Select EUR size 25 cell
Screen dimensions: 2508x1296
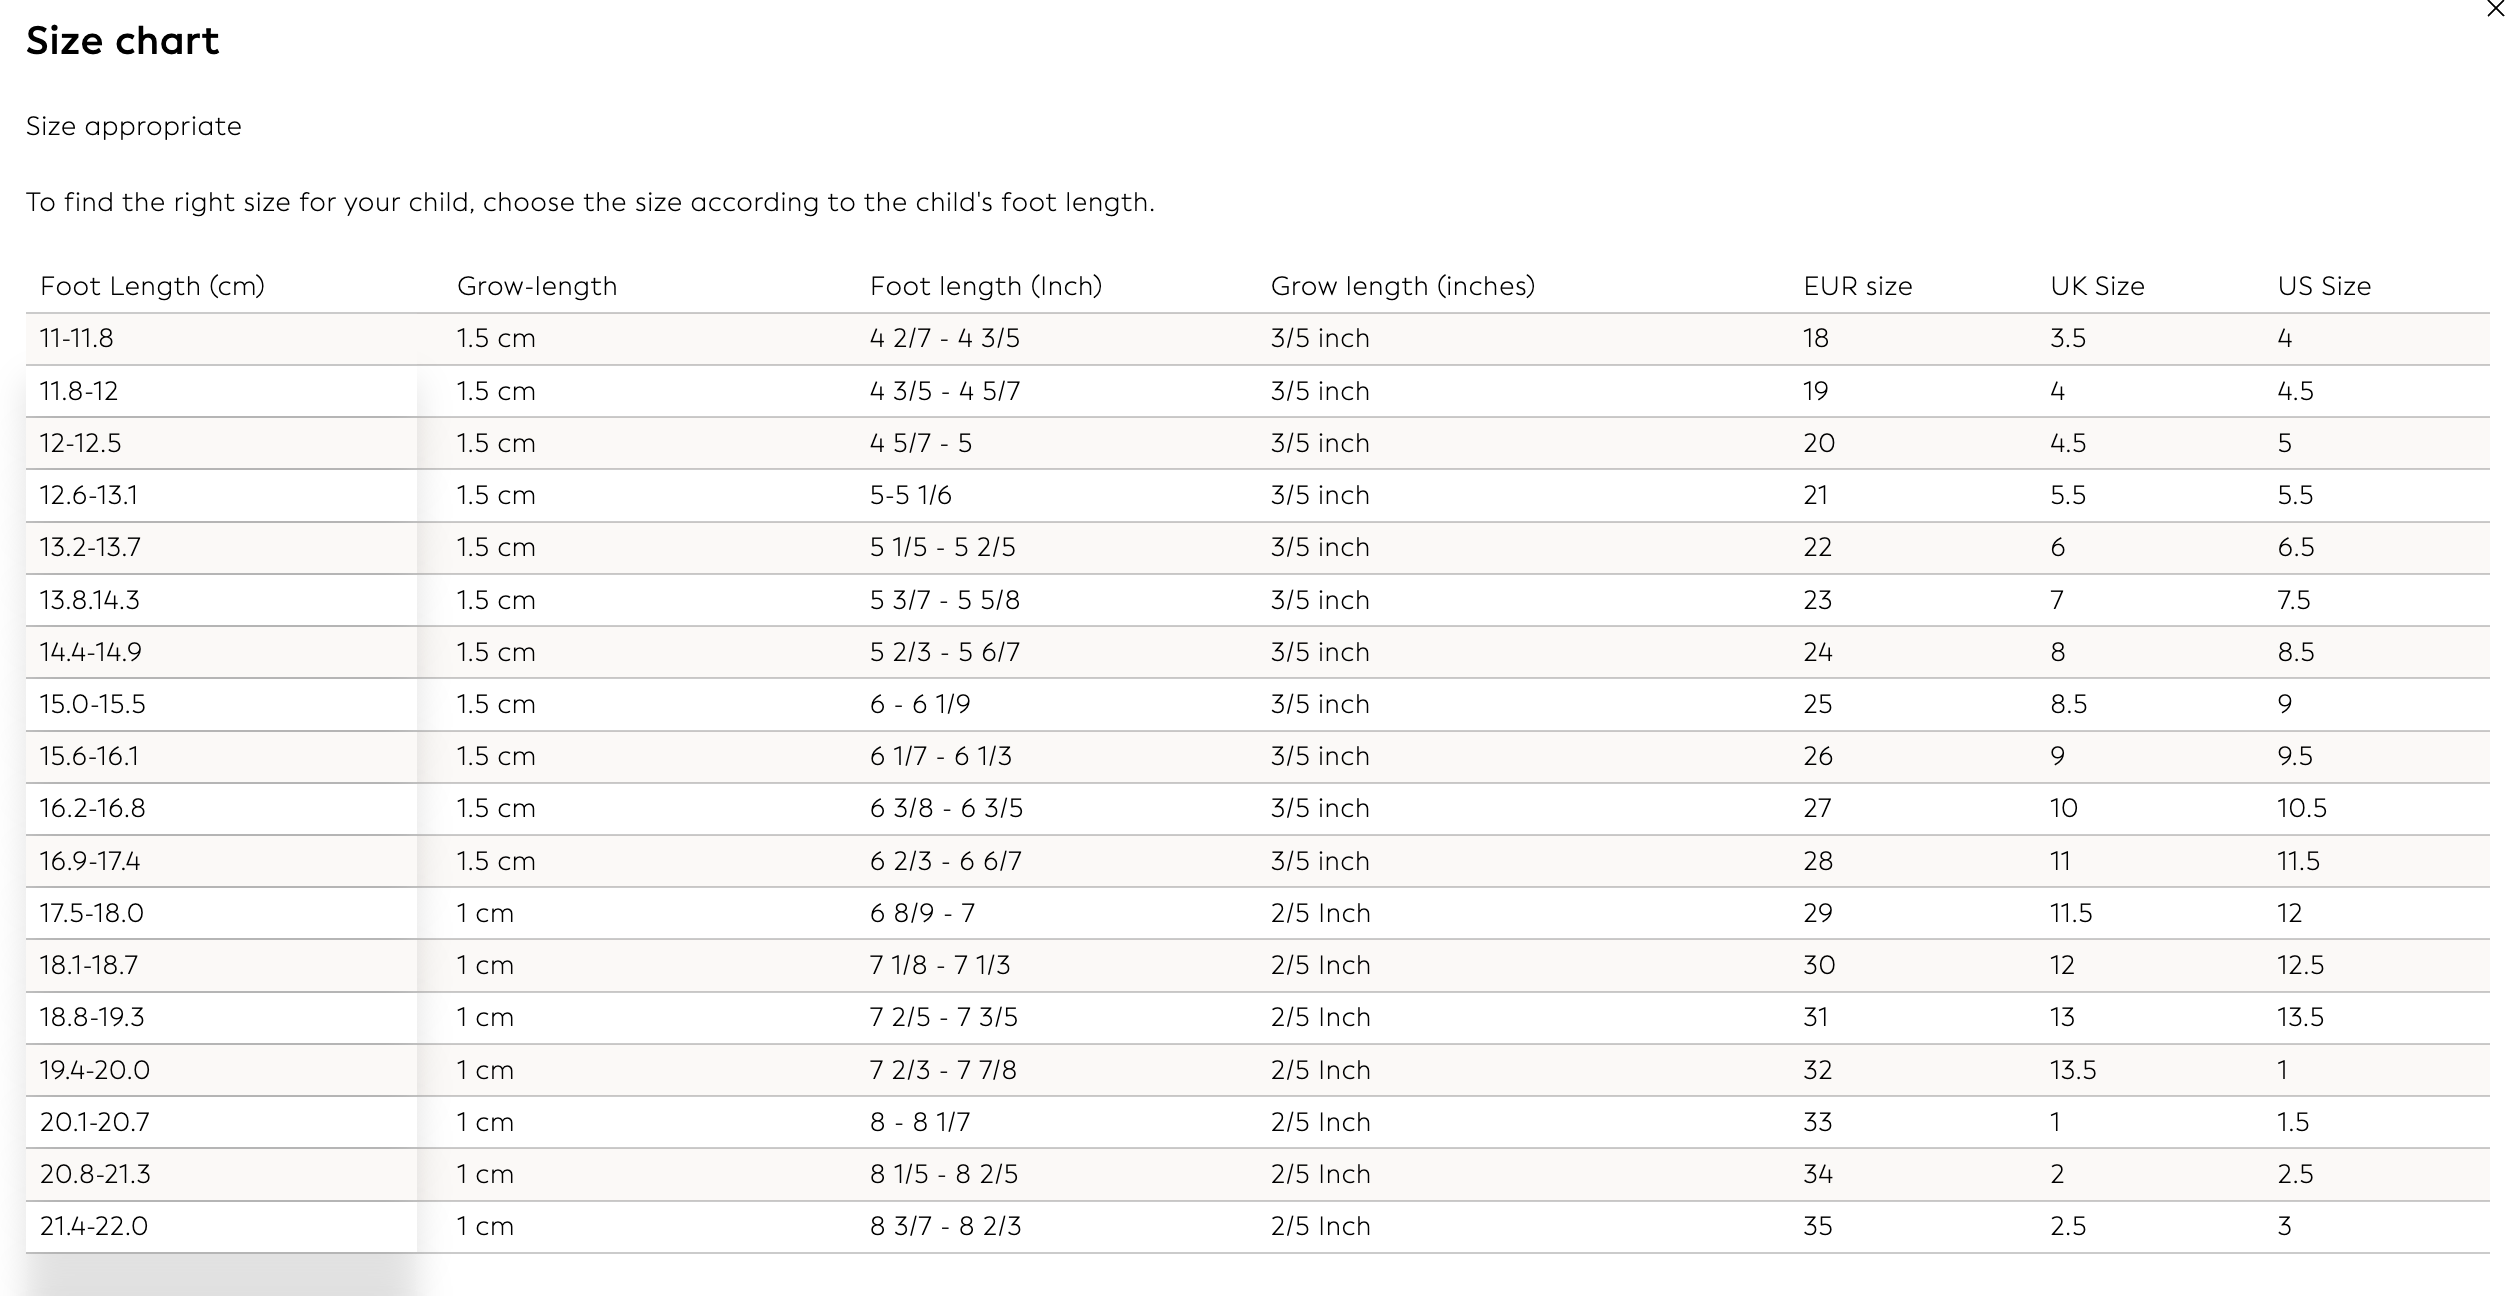coord(1817,704)
